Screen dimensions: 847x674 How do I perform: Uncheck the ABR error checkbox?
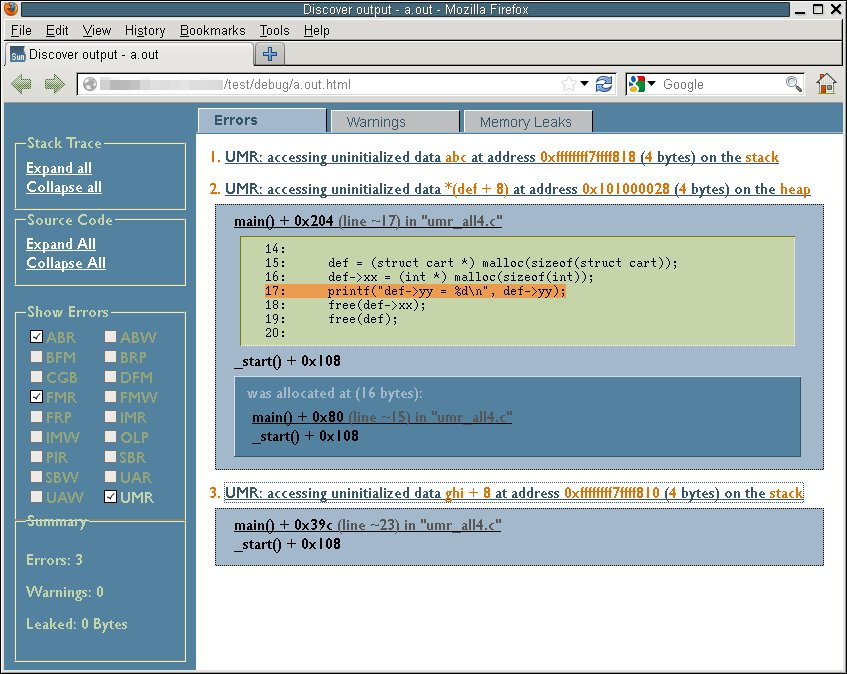click(37, 337)
